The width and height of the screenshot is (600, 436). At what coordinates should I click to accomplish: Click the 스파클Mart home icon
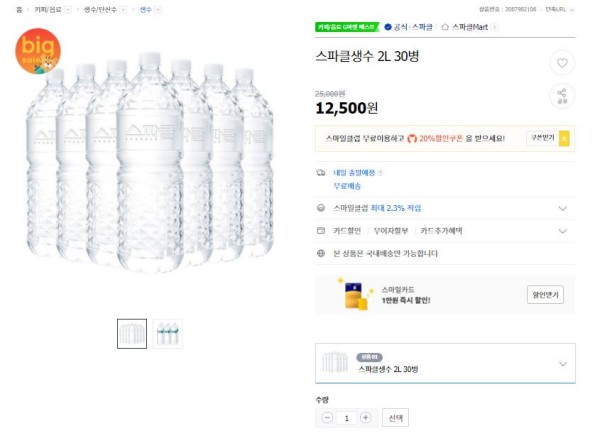(x=445, y=27)
